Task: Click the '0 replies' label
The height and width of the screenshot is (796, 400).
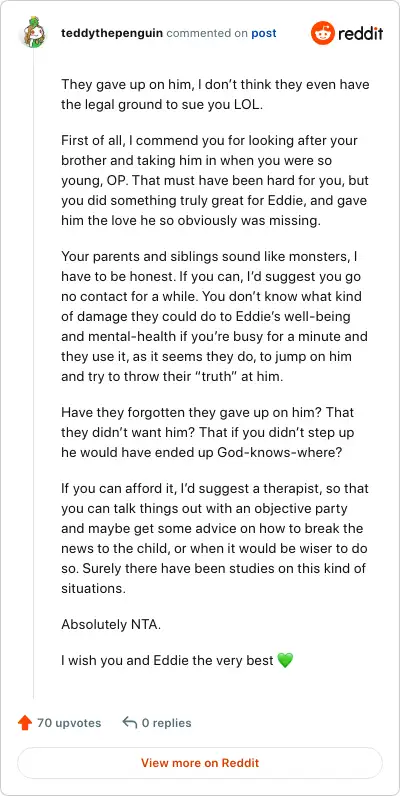Action: point(166,723)
